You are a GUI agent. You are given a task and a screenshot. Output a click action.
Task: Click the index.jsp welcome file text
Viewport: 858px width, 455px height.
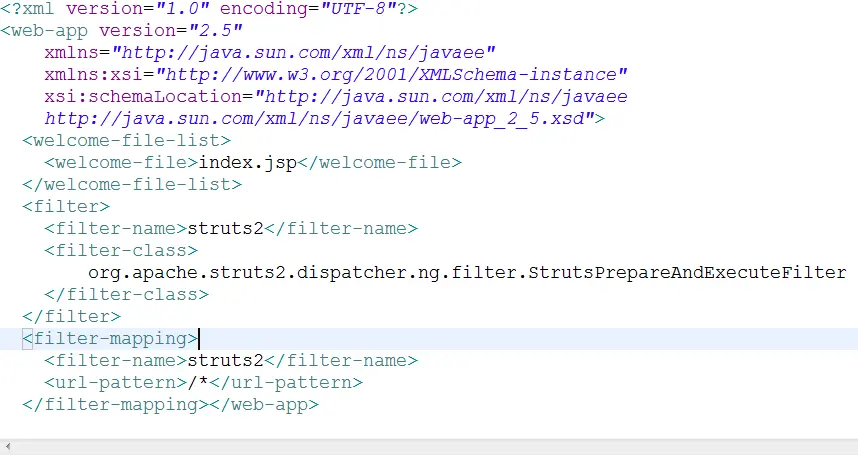tap(248, 162)
